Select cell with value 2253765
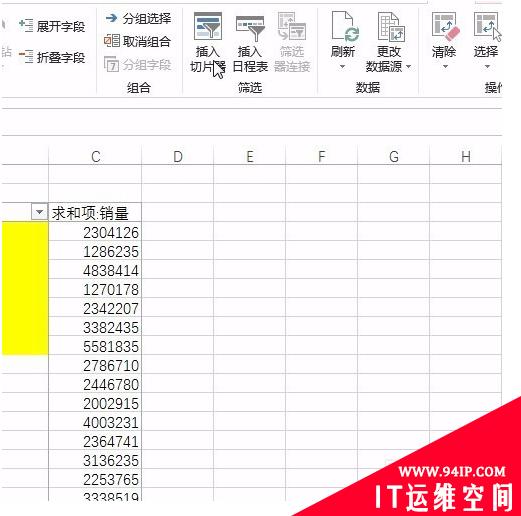This screenshot has width=521, height=516. coord(95,479)
